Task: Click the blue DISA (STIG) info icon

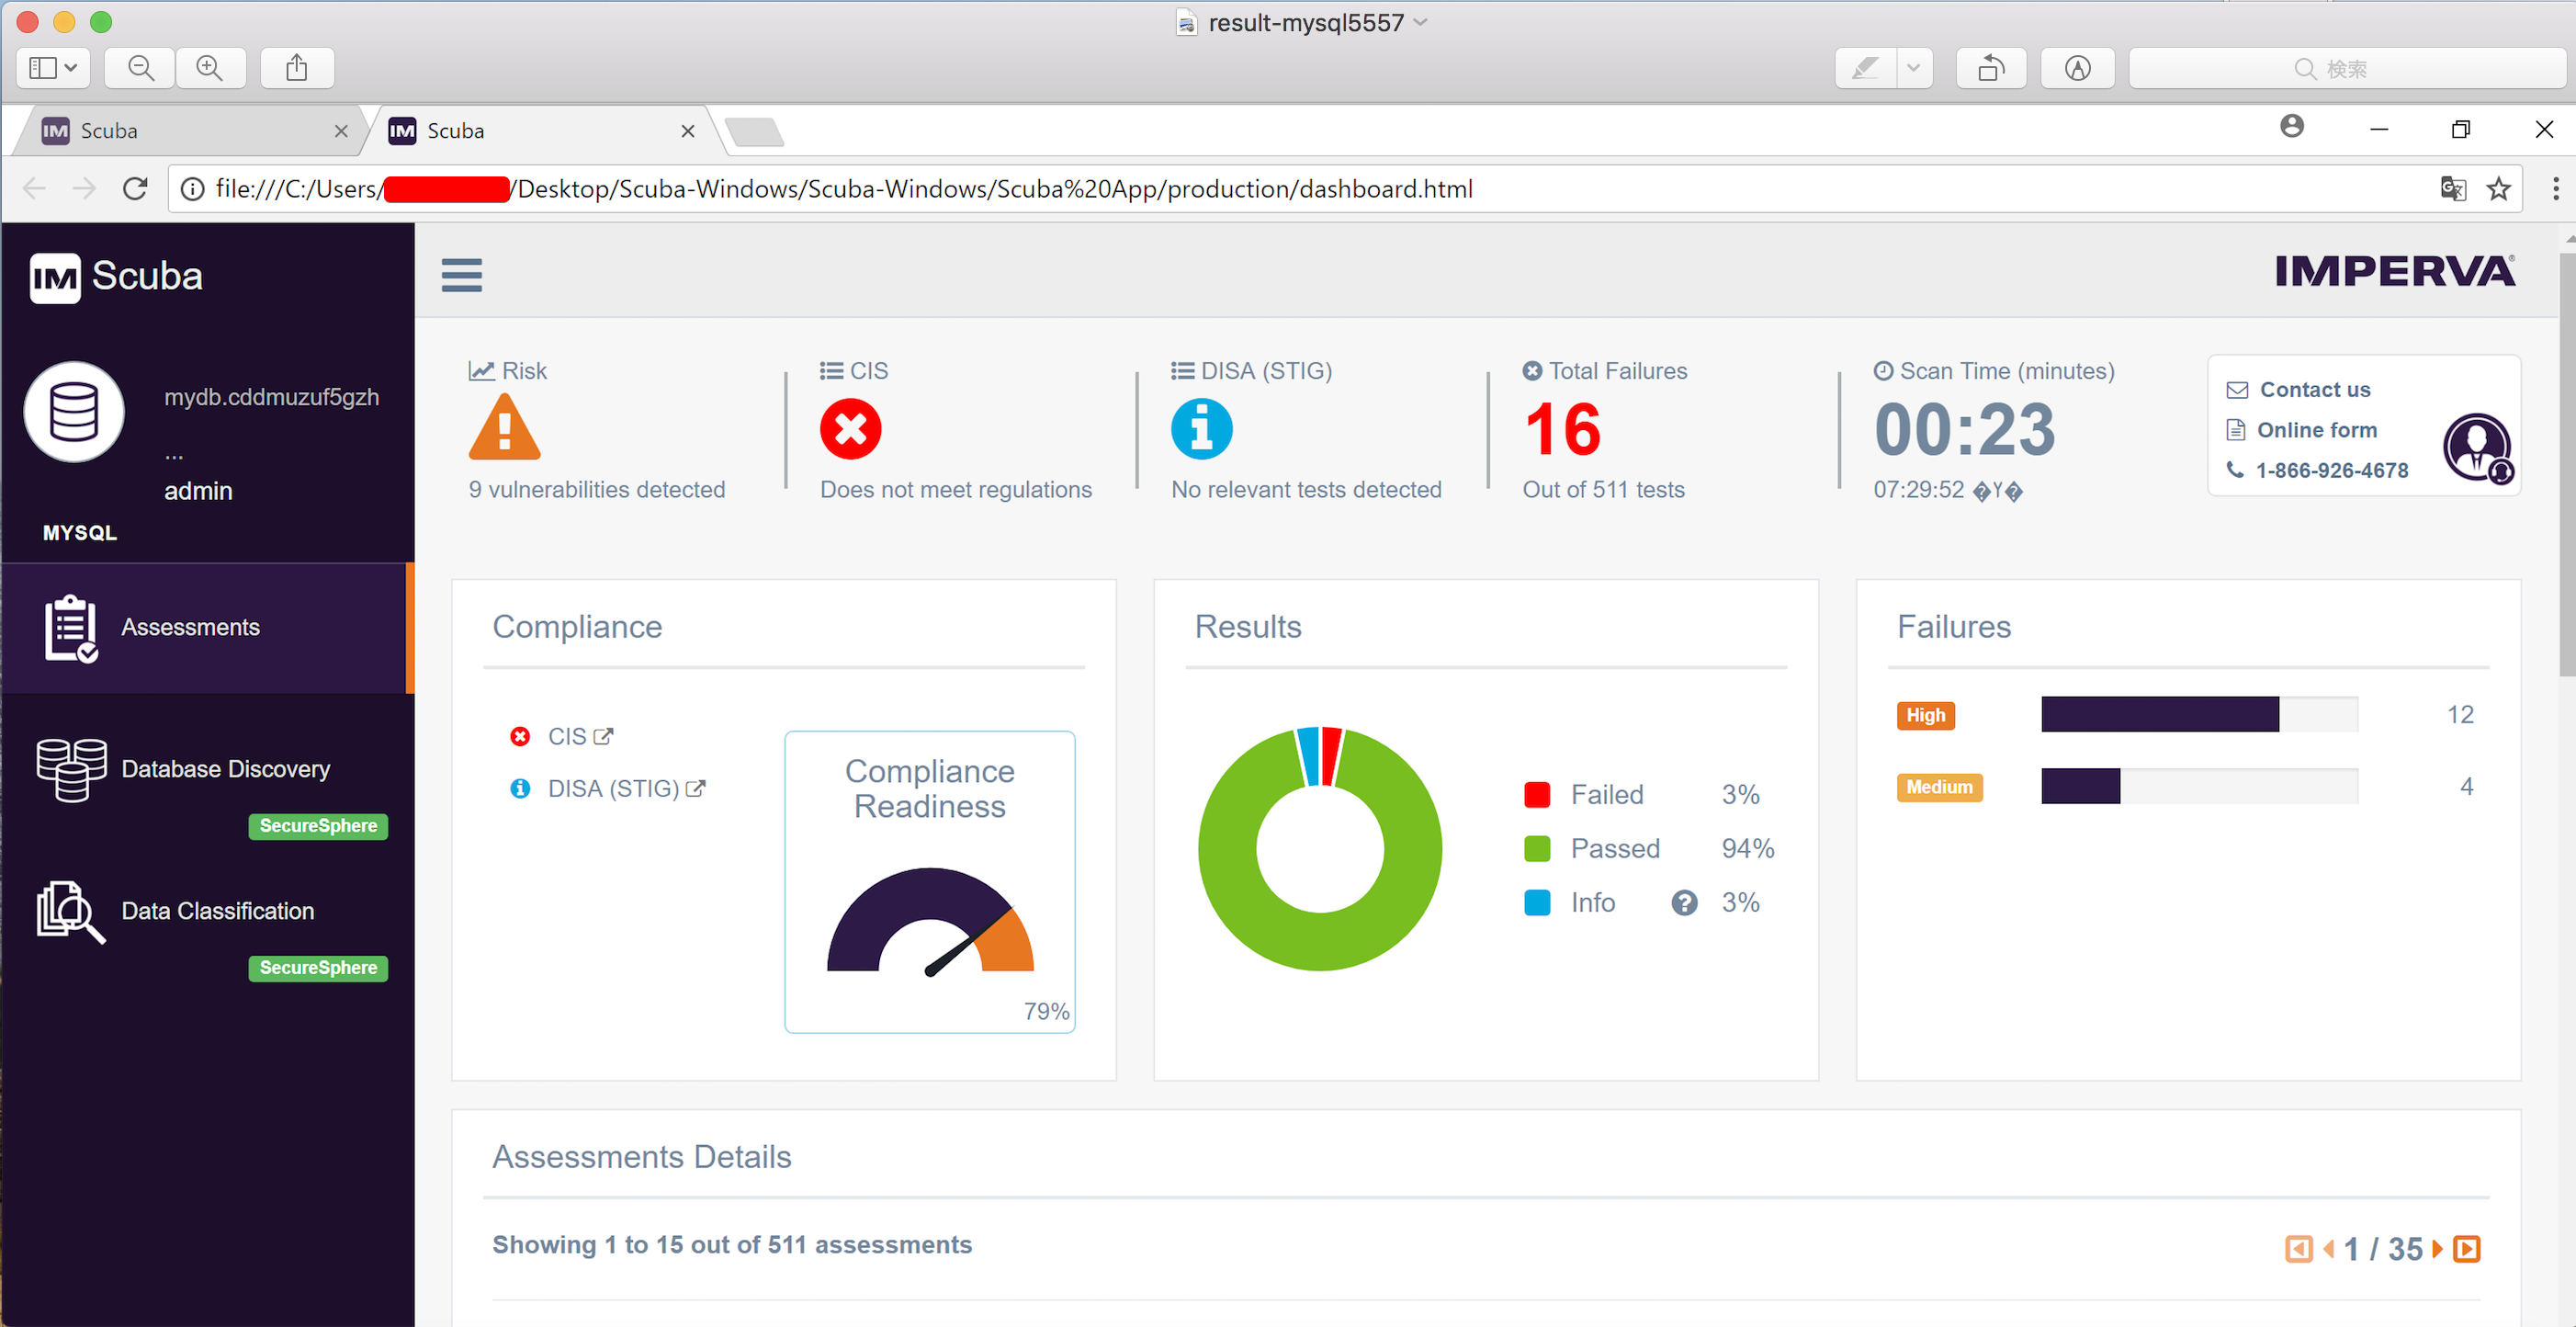Action: 1201,429
